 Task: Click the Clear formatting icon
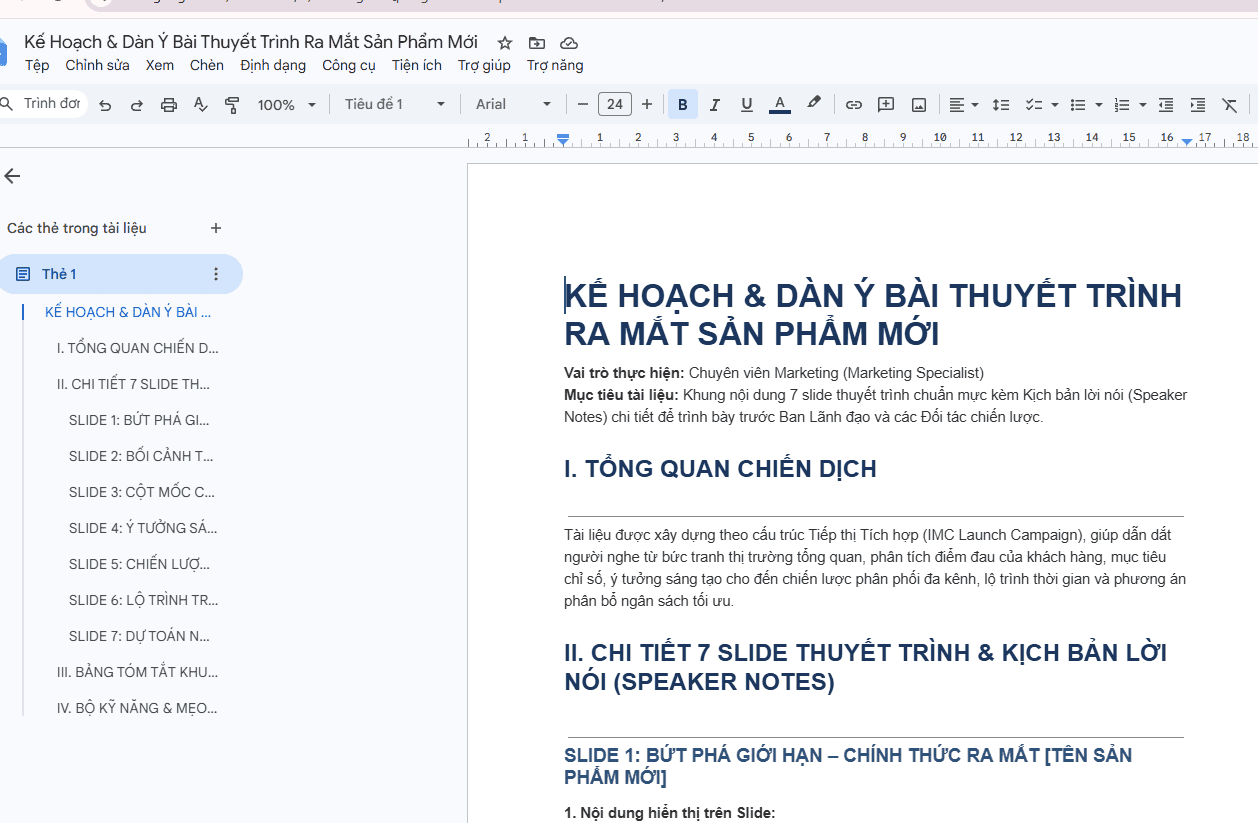tap(1230, 105)
